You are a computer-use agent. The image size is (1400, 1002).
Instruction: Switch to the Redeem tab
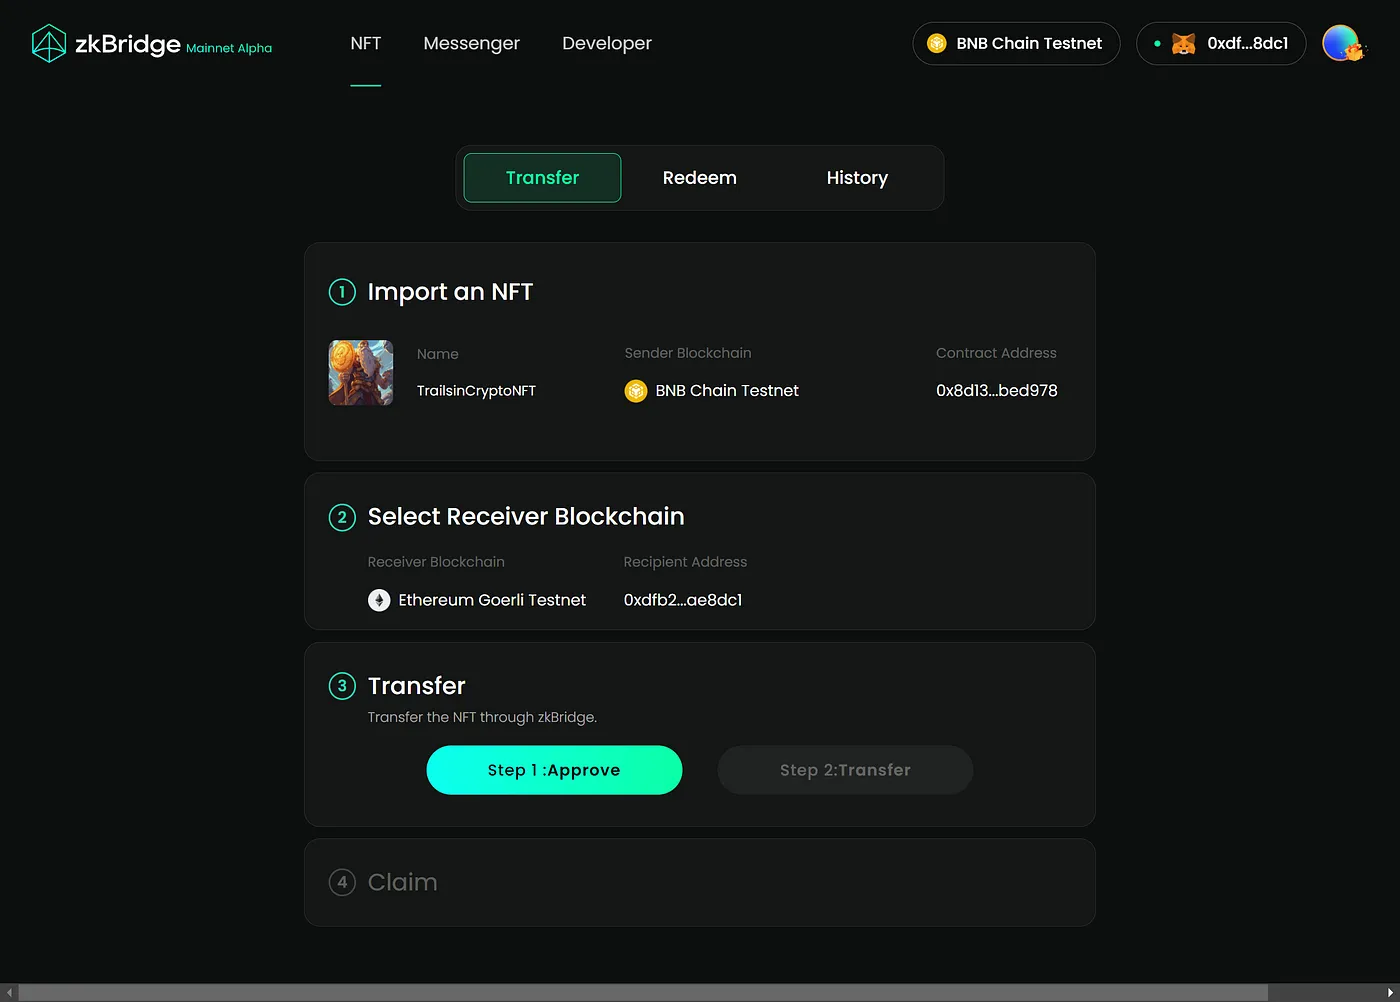(700, 178)
